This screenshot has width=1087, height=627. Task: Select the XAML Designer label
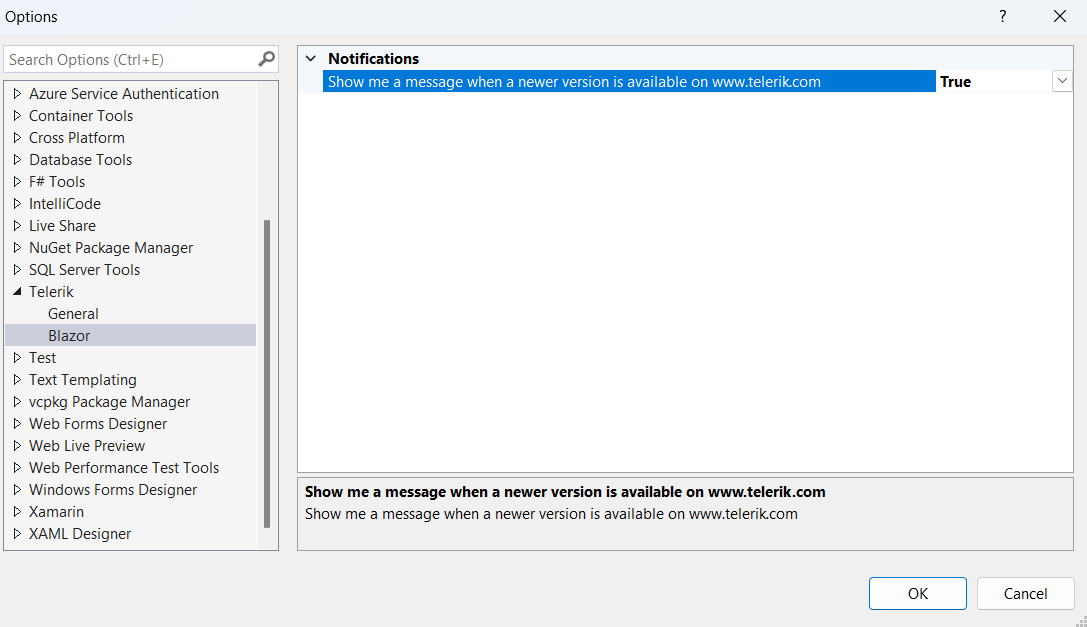pyautogui.click(x=80, y=534)
